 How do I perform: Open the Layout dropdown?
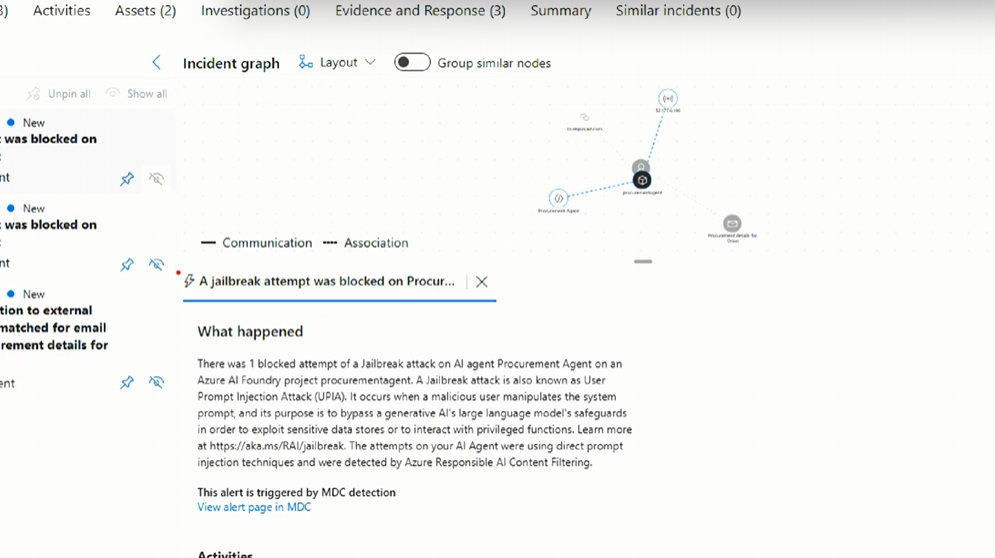[x=338, y=62]
